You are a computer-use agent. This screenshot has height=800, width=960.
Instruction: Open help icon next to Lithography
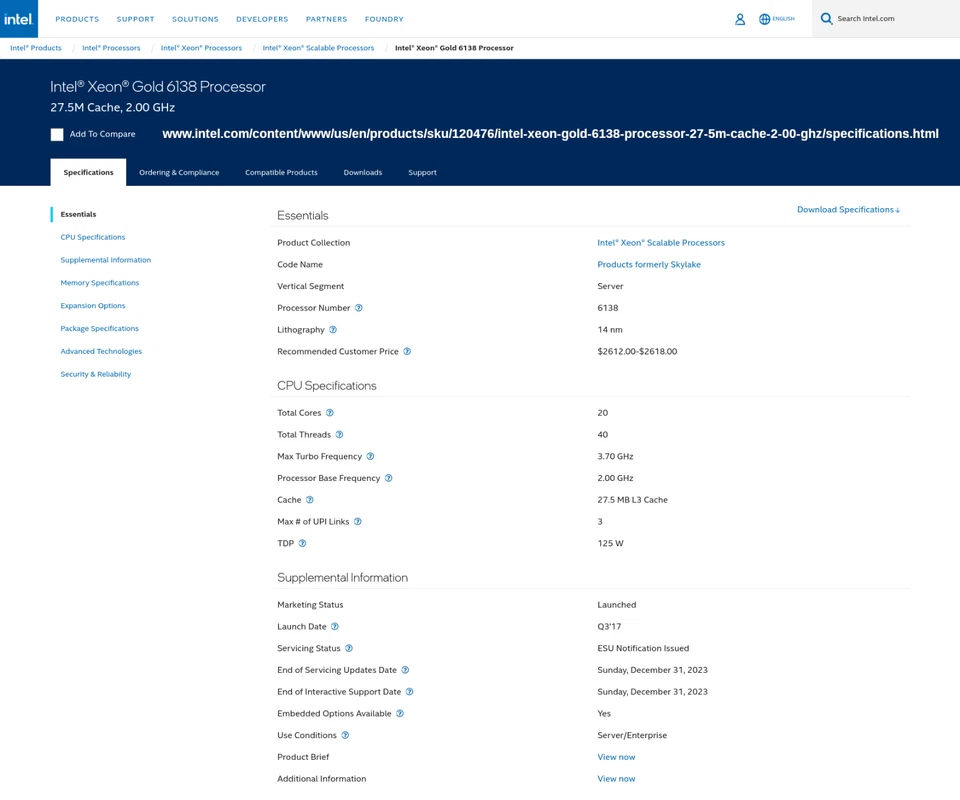point(333,330)
